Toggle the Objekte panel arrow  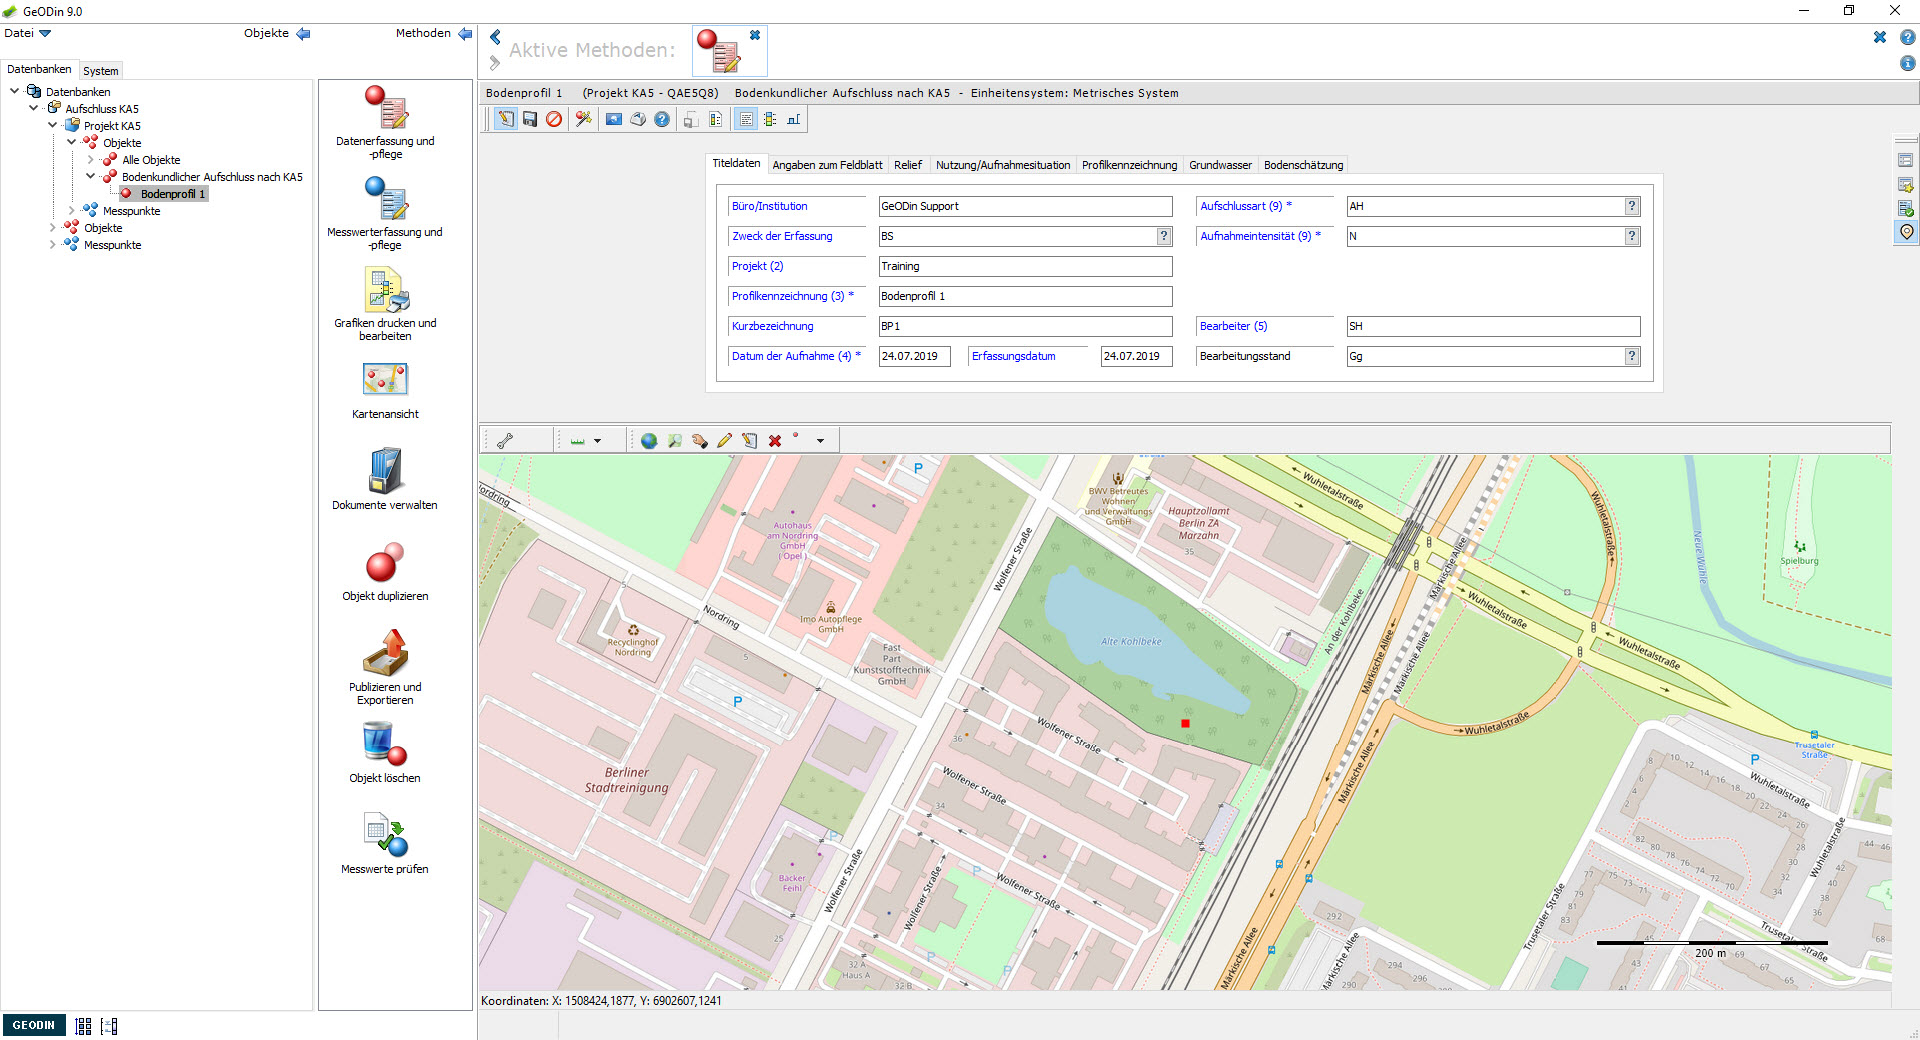[303, 33]
